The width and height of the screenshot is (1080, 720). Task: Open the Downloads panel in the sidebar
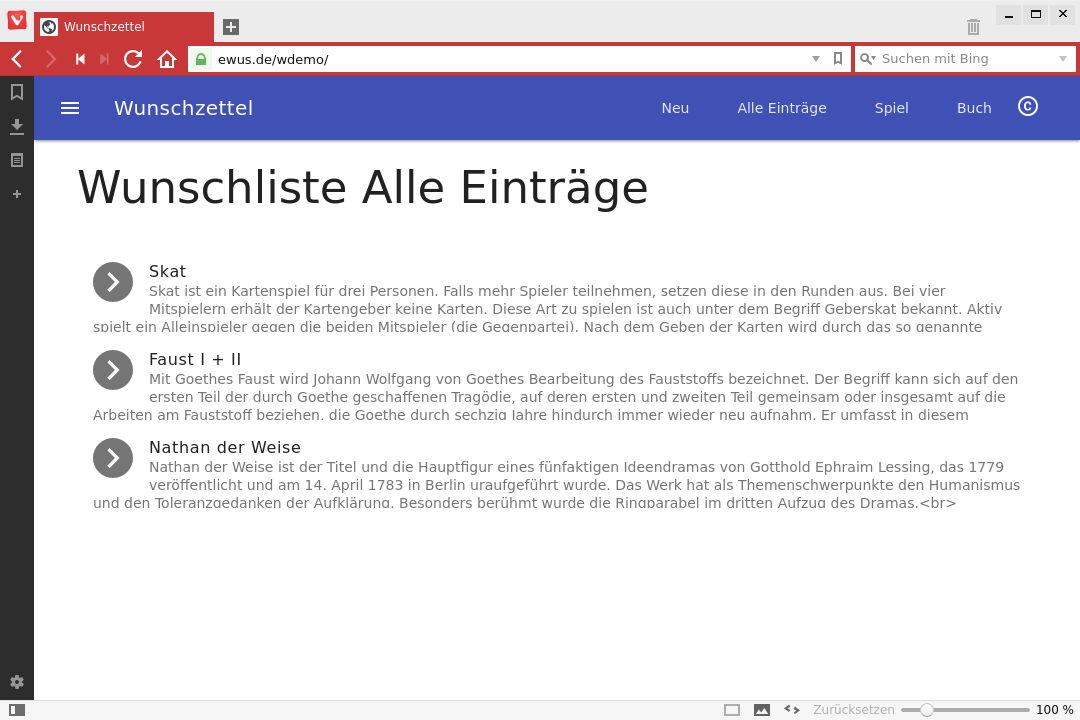pyautogui.click(x=16, y=126)
